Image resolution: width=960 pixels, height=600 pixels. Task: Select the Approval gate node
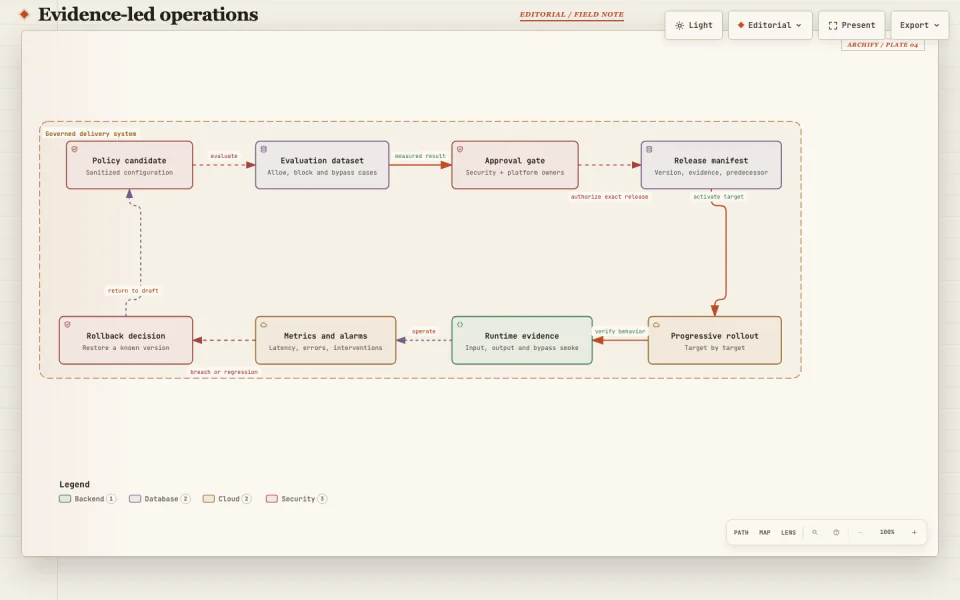[x=515, y=165]
